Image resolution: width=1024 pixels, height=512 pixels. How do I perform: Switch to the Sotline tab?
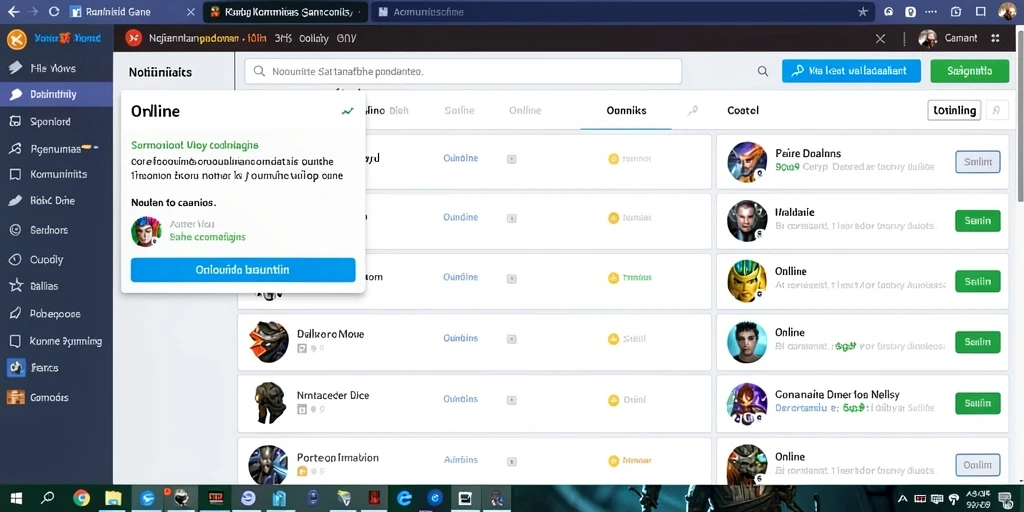click(x=459, y=111)
